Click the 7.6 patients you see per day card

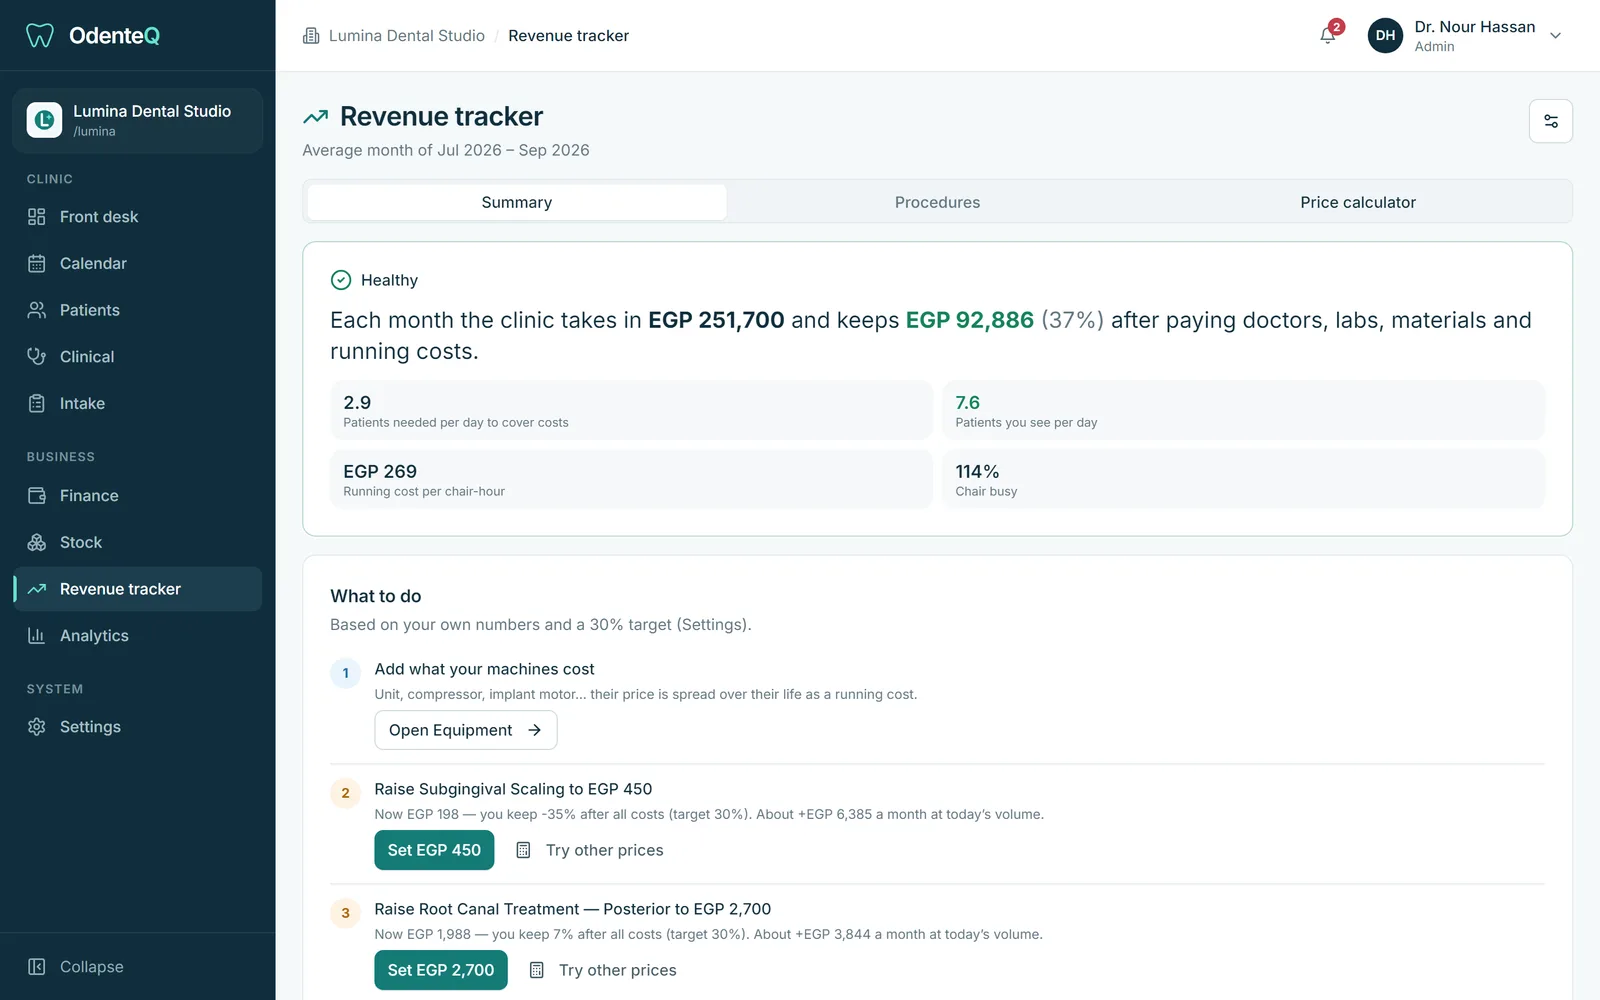pos(1243,410)
